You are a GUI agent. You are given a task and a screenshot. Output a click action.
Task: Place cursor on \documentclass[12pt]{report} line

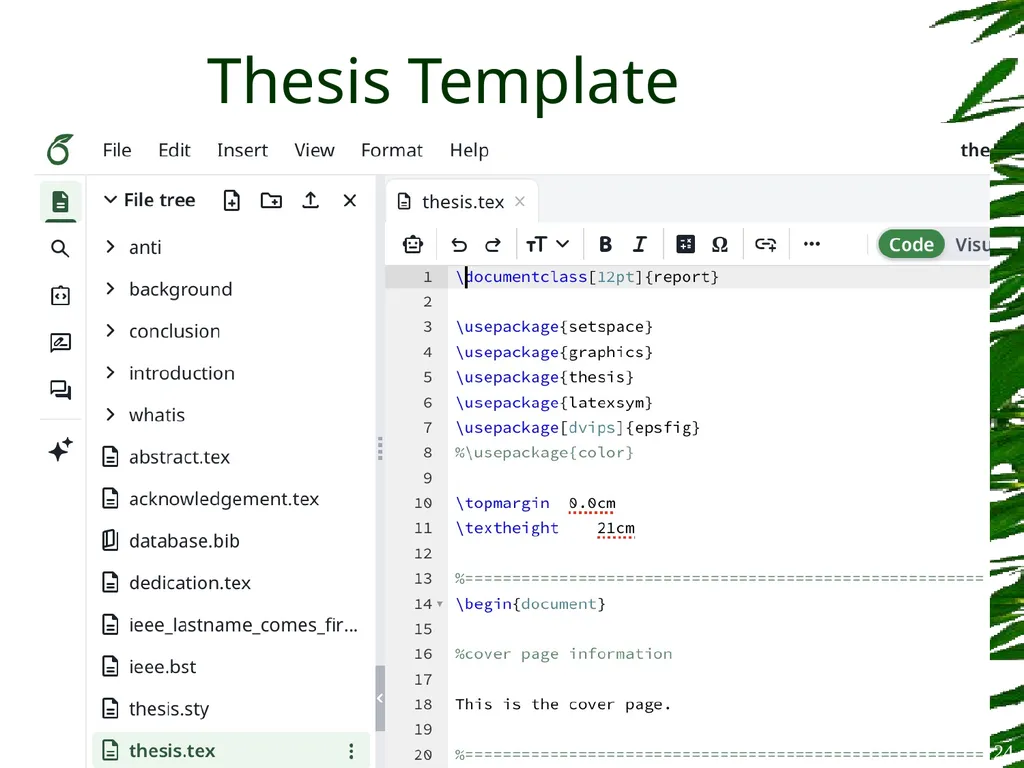pos(587,276)
